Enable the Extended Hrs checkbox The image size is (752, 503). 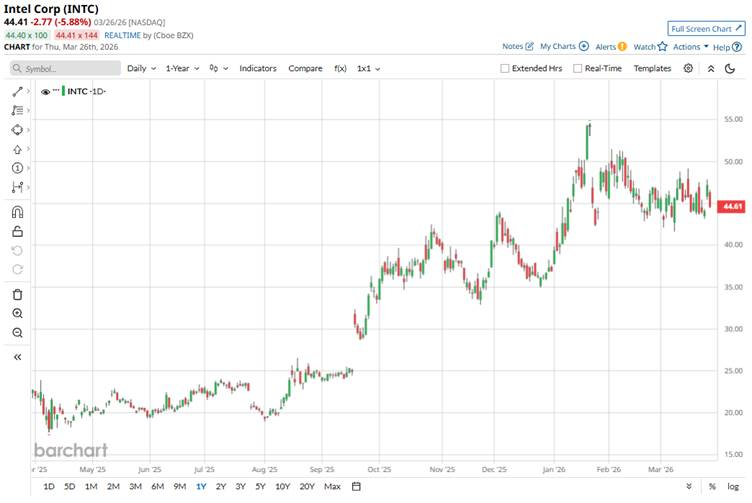click(505, 68)
